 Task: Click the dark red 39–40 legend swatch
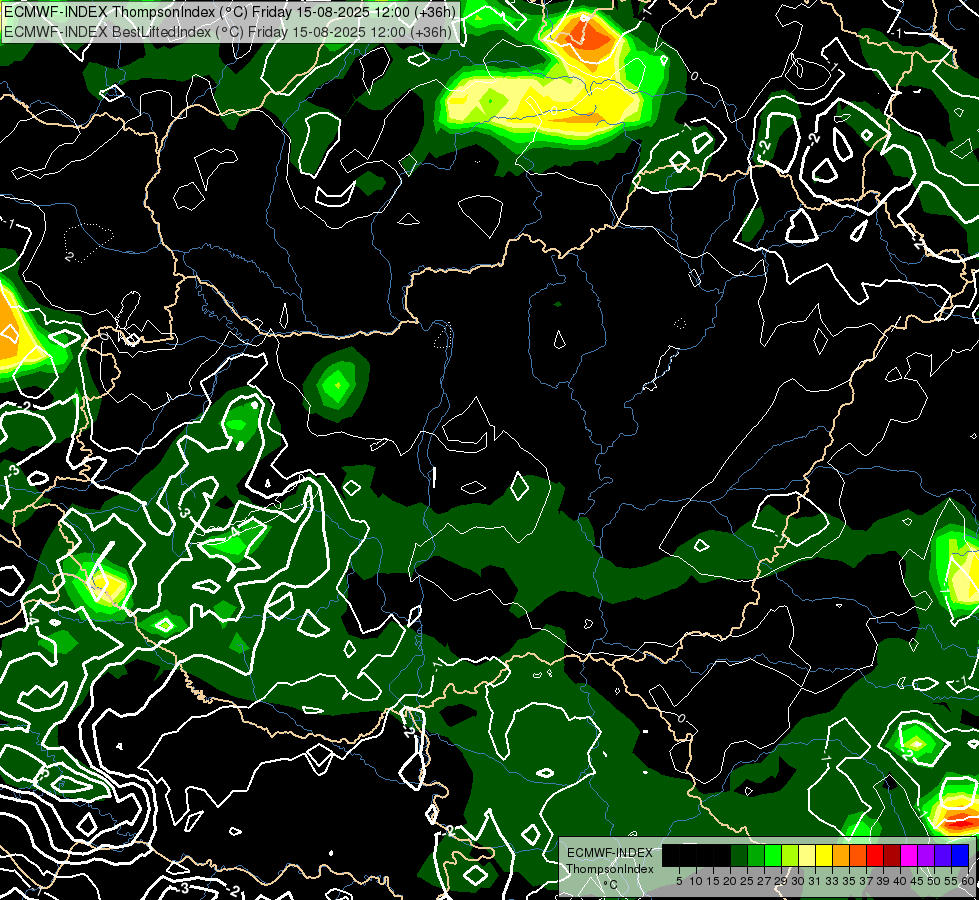[x=892, y=855]
